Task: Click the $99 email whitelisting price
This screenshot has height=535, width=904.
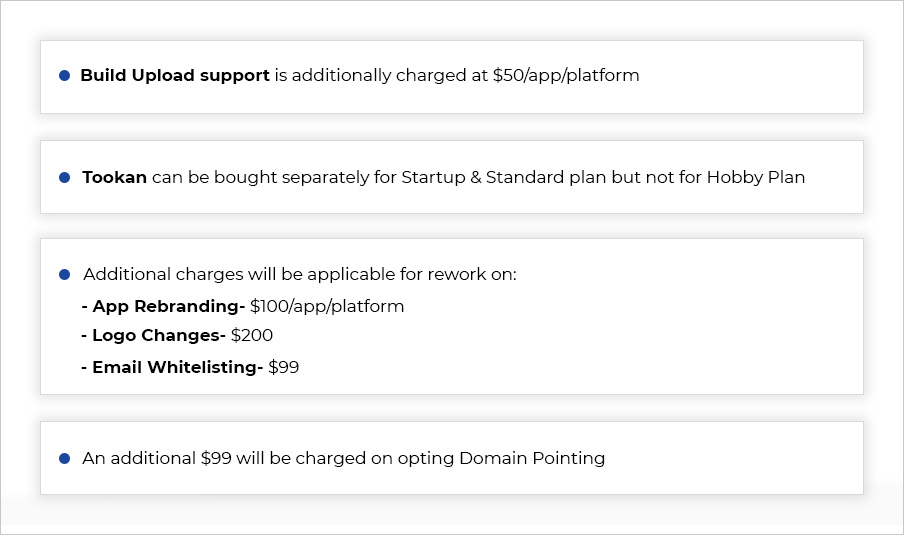Action: click(x=284, y=367)
